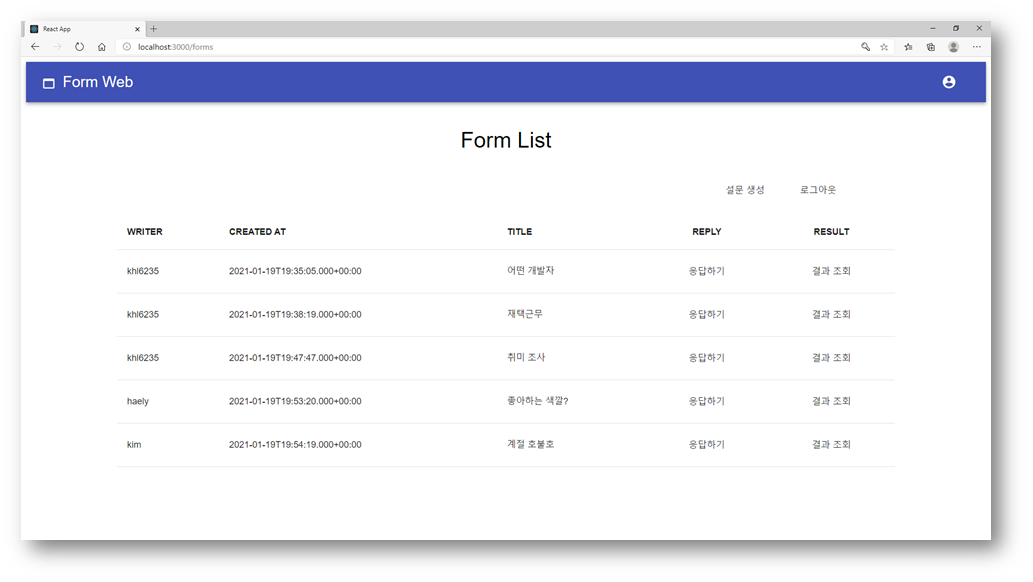Add this page to favorites with the star icon
Viewport: 1033px width, 582px height.
(884, 46)
